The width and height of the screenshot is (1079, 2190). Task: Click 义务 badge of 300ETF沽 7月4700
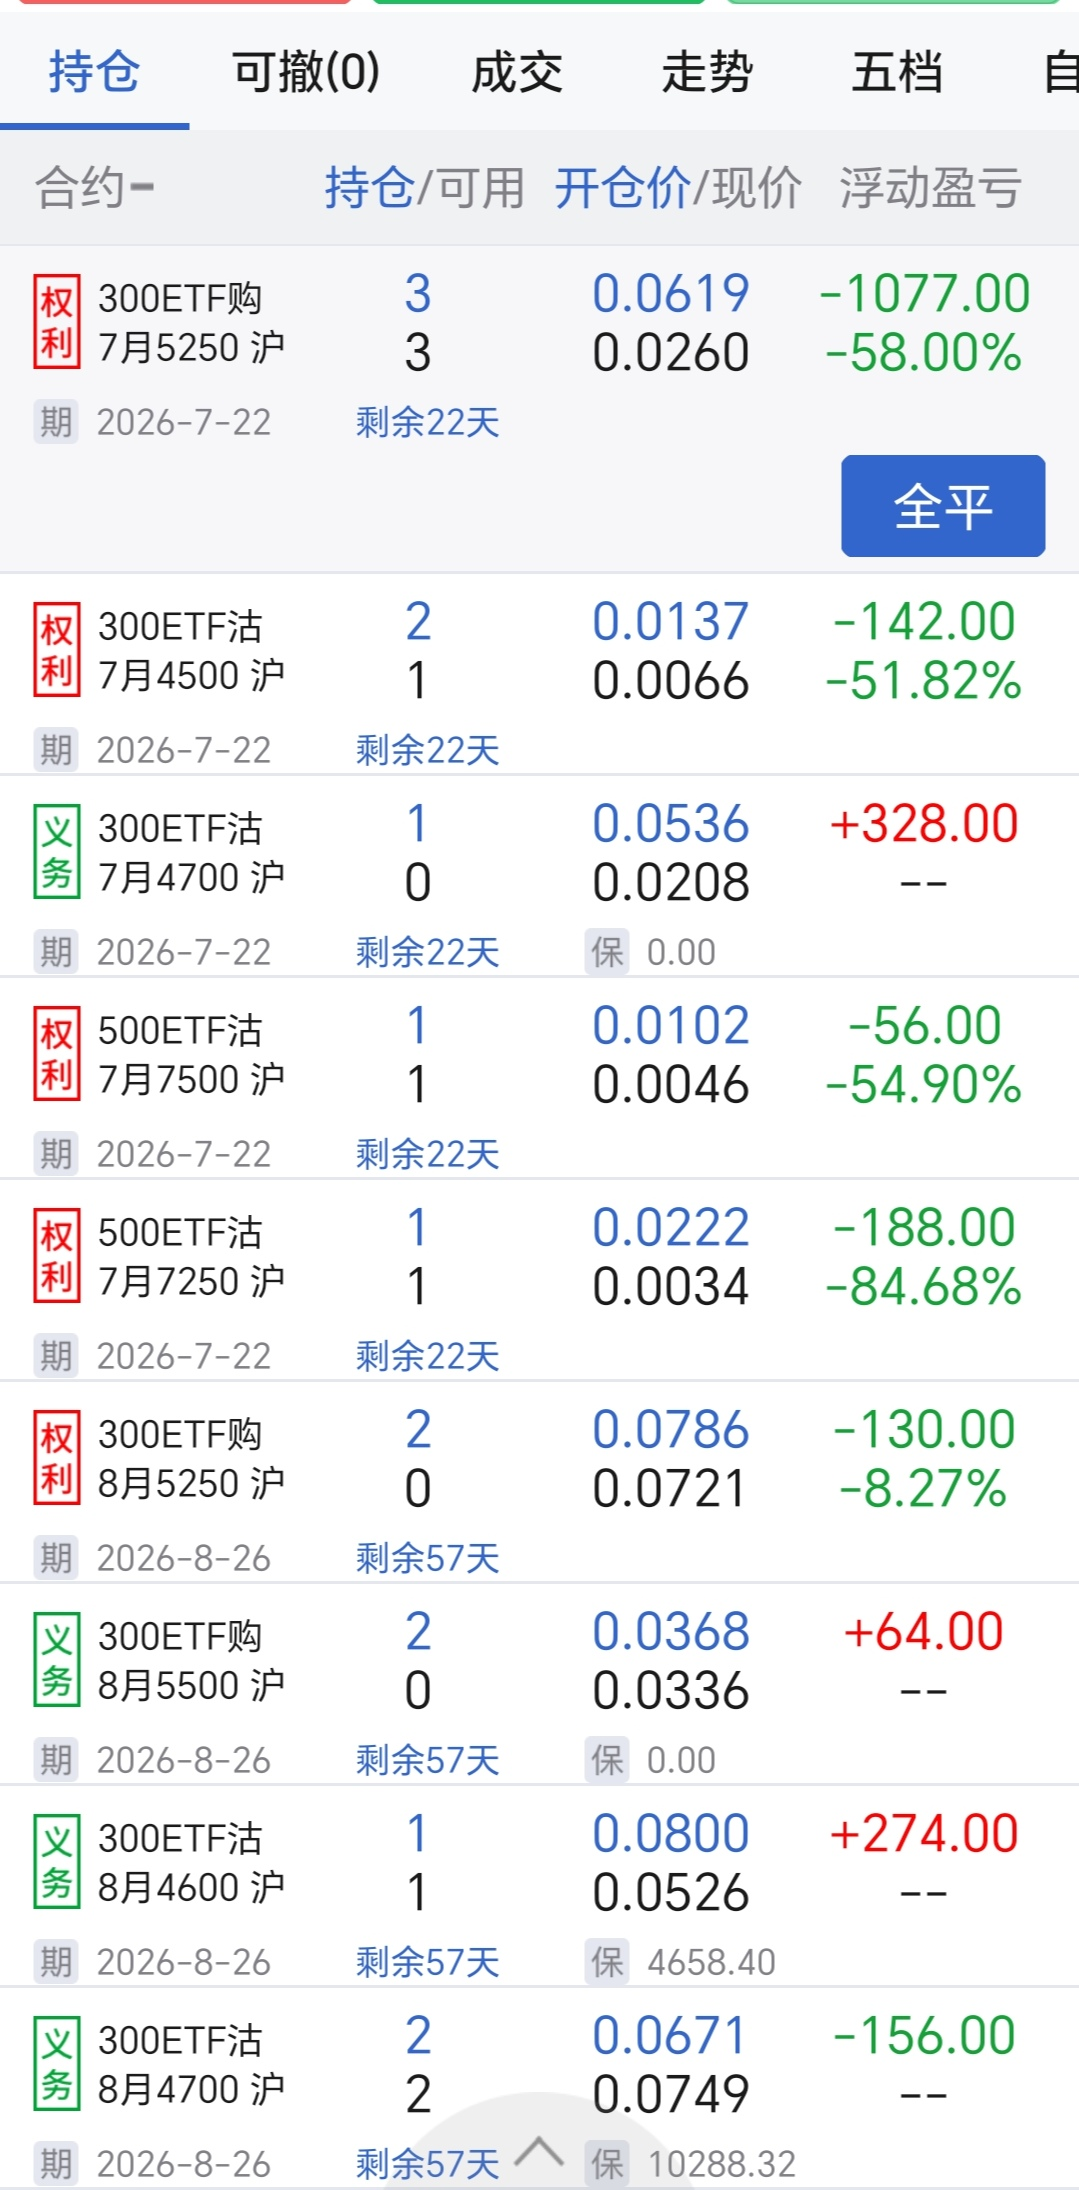point(57,853)
